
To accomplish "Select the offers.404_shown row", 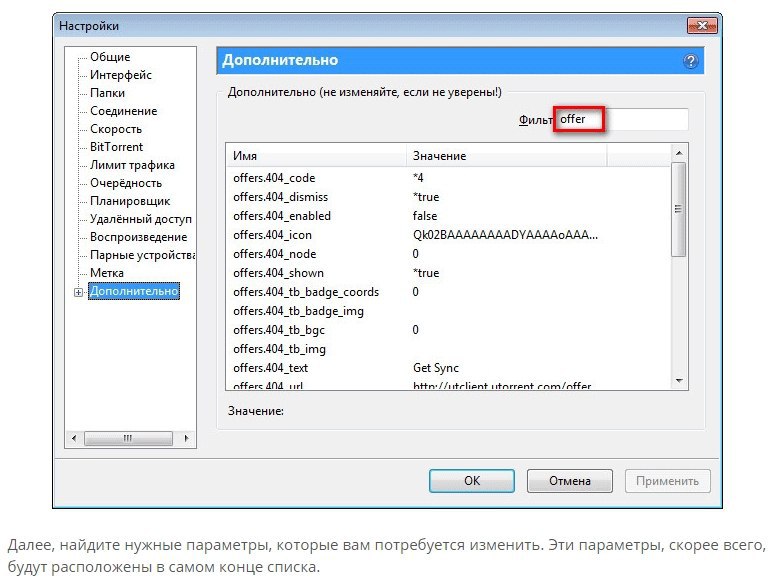I will (x=448, y=273).
